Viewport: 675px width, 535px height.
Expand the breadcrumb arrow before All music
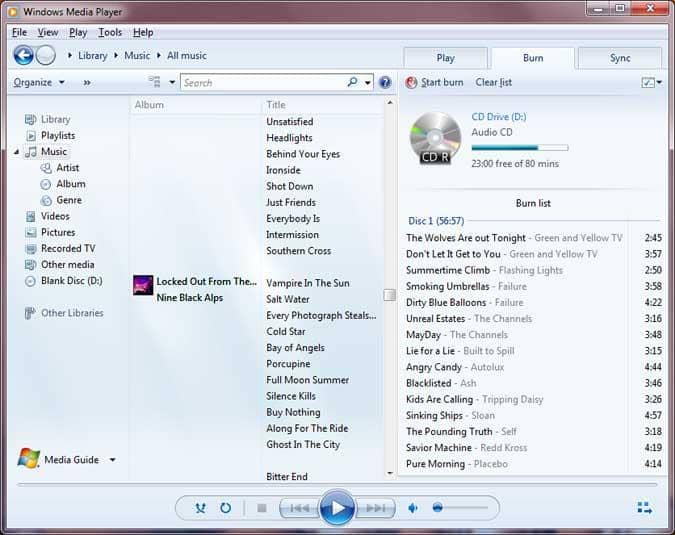click(159, 56)
